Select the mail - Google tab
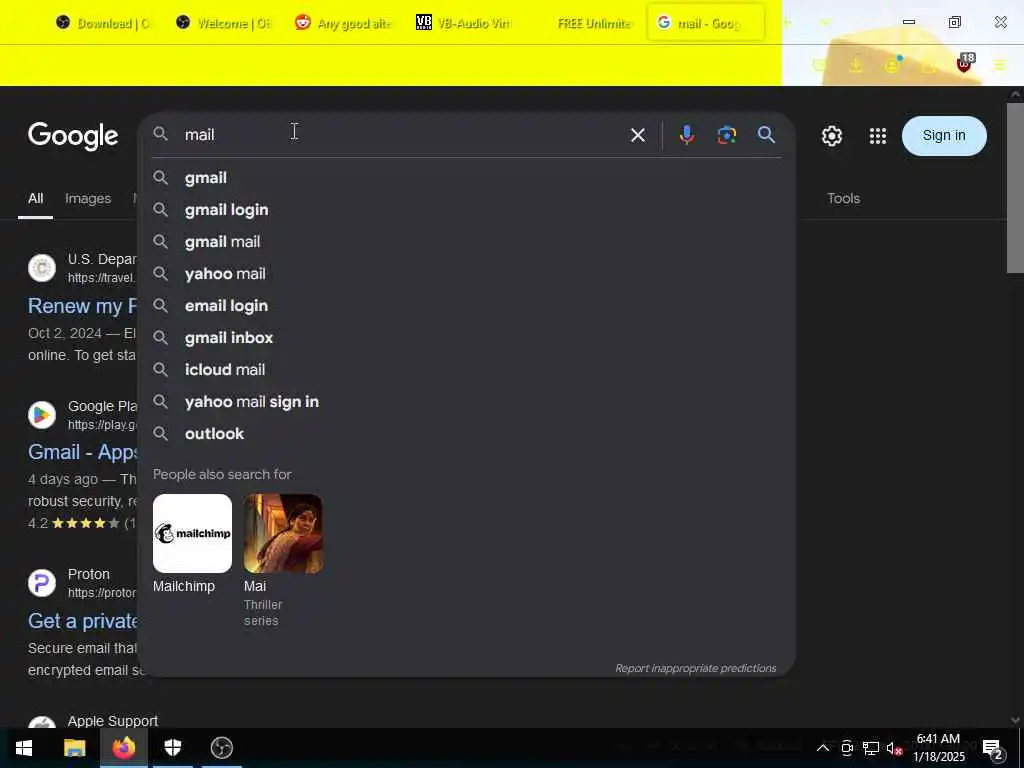1024x768 pixels. (x=705, y=23)
